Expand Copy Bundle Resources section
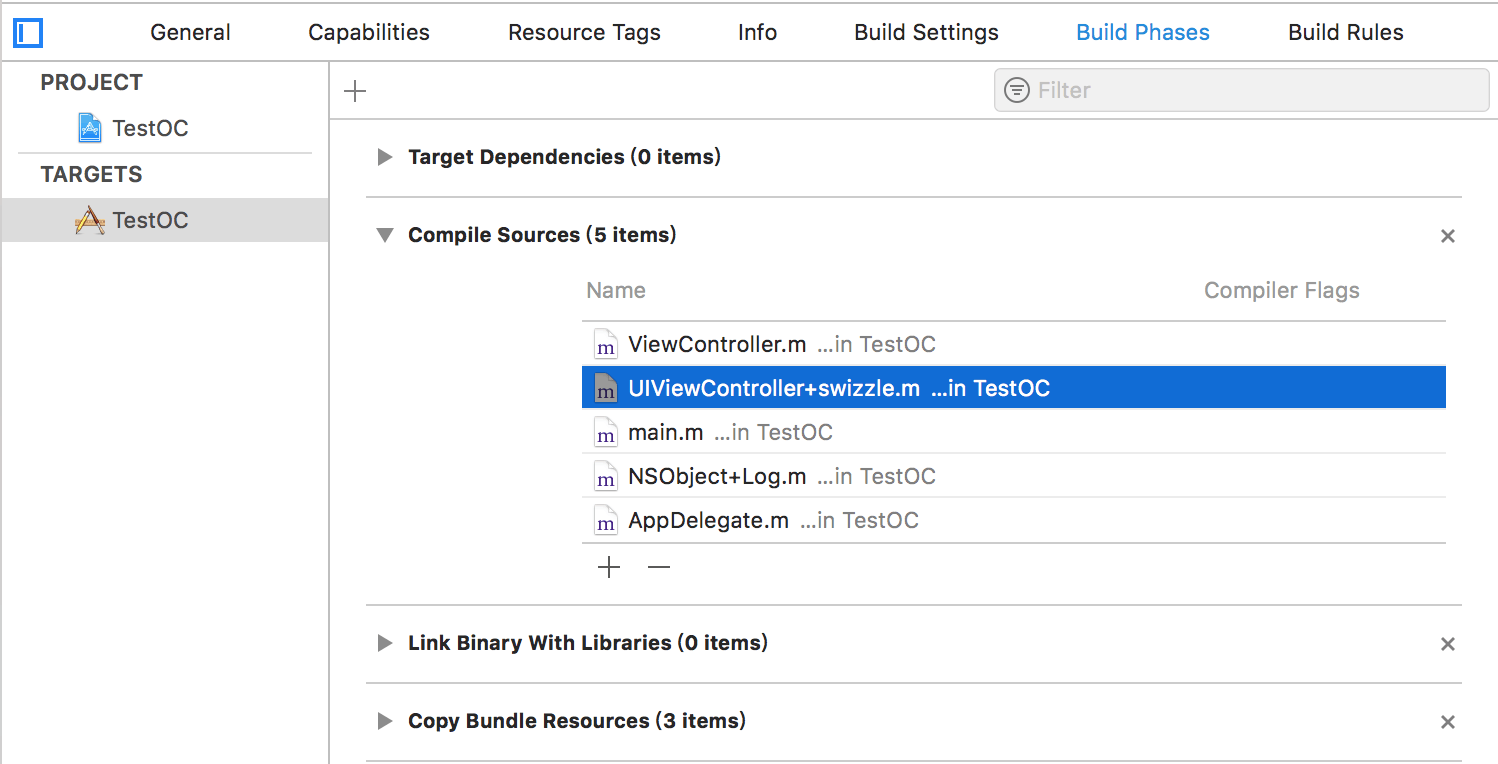The image size is (1498, 764). click(x=384, y=721)
